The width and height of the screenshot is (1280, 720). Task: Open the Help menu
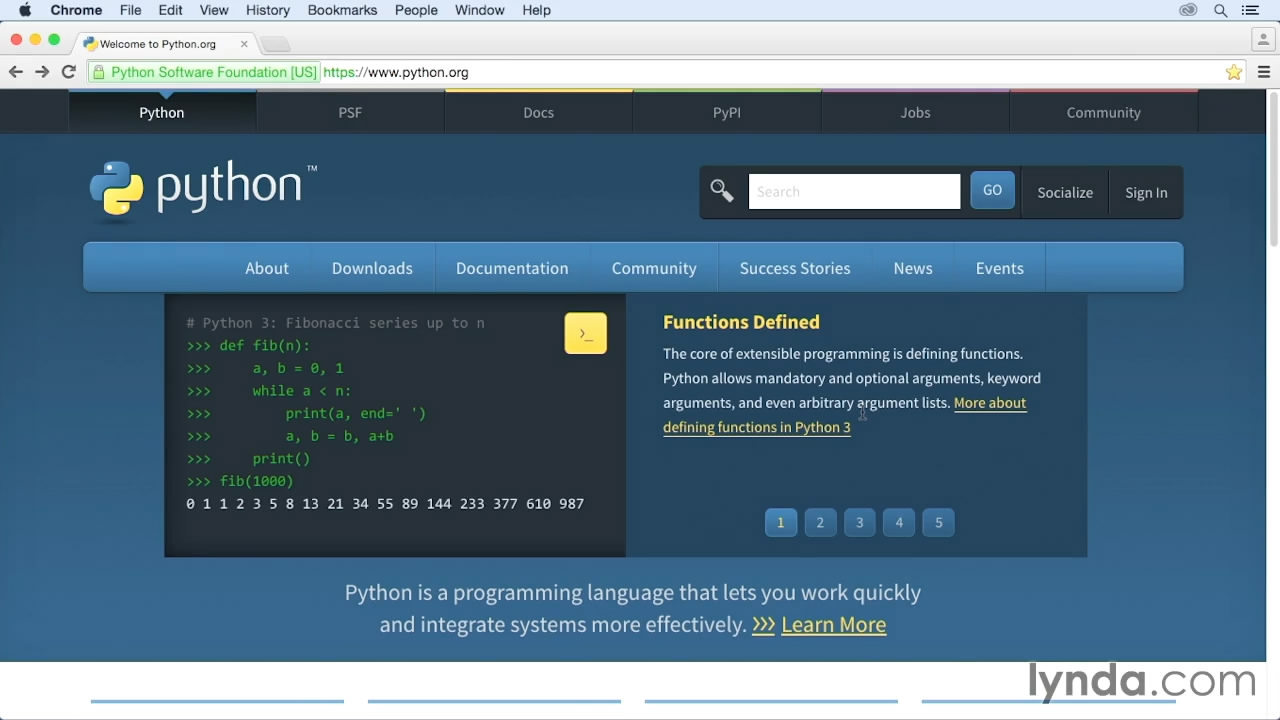point(536,10)
